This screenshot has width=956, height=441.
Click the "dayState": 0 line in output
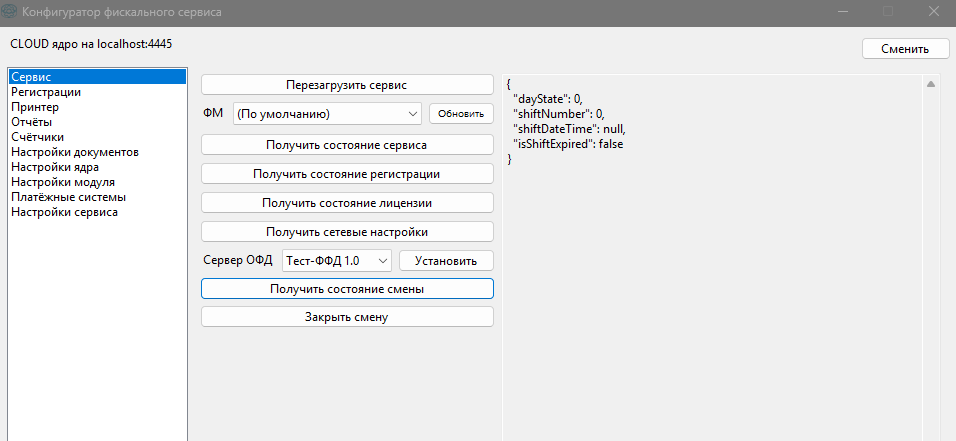coord(548,98)
